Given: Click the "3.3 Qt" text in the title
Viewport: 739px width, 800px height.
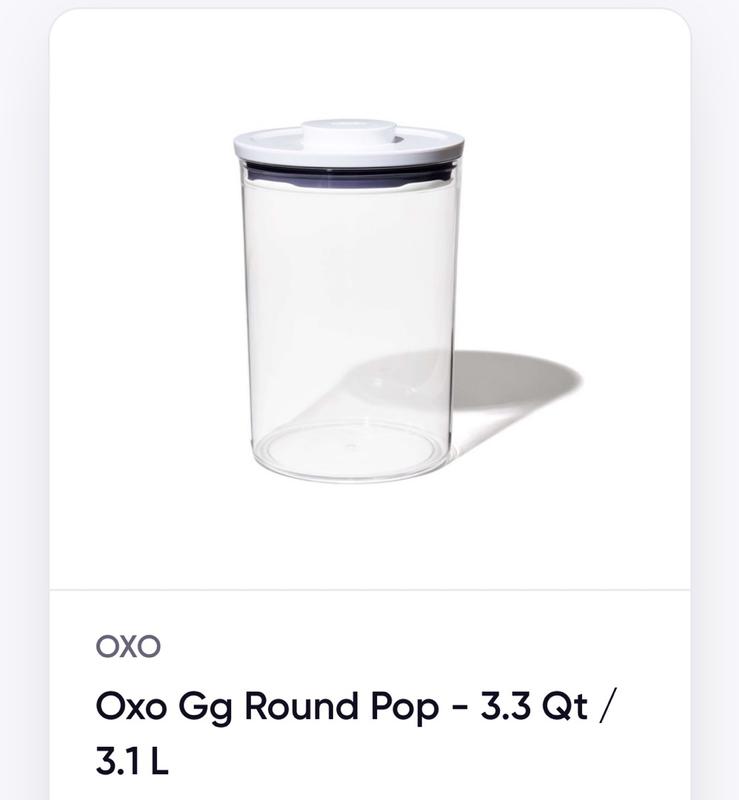Looking at the screenshot, I should click(x=535, y=708).
